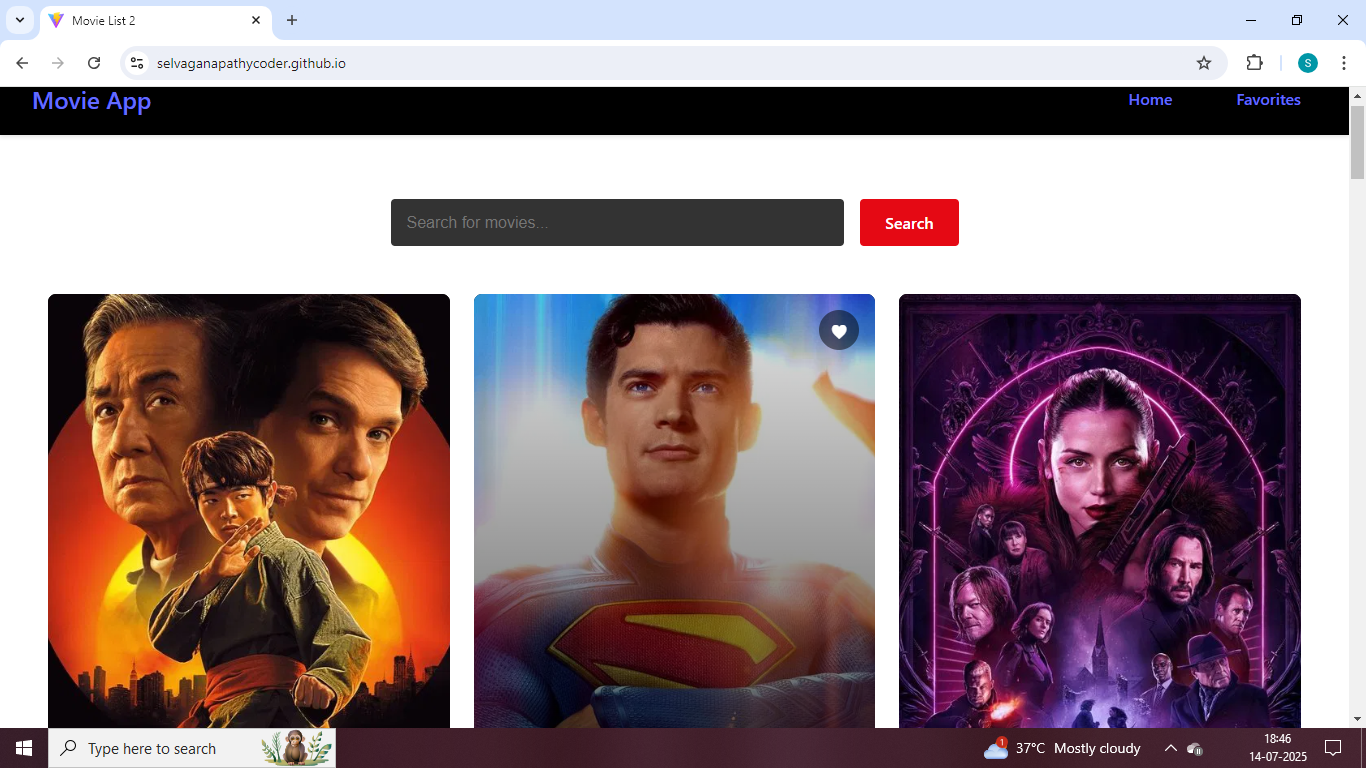The width and height of the screenshot is (1366, 768).
Task: Click the taskbar Type here to search box
Action: point(192,748)
